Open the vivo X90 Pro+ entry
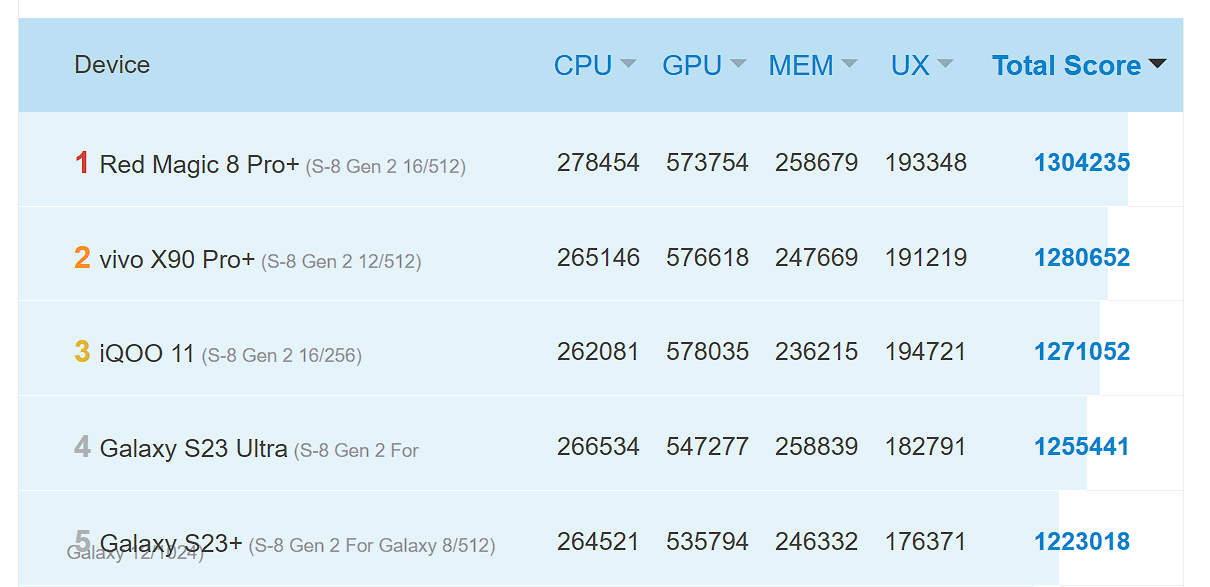 click(177, 260)
